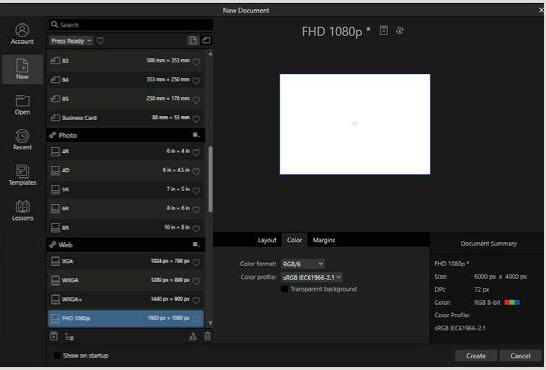The image size is (546, 370).
Task: Click the rename preset icon beside the trash
Action: tap(193, 336)
